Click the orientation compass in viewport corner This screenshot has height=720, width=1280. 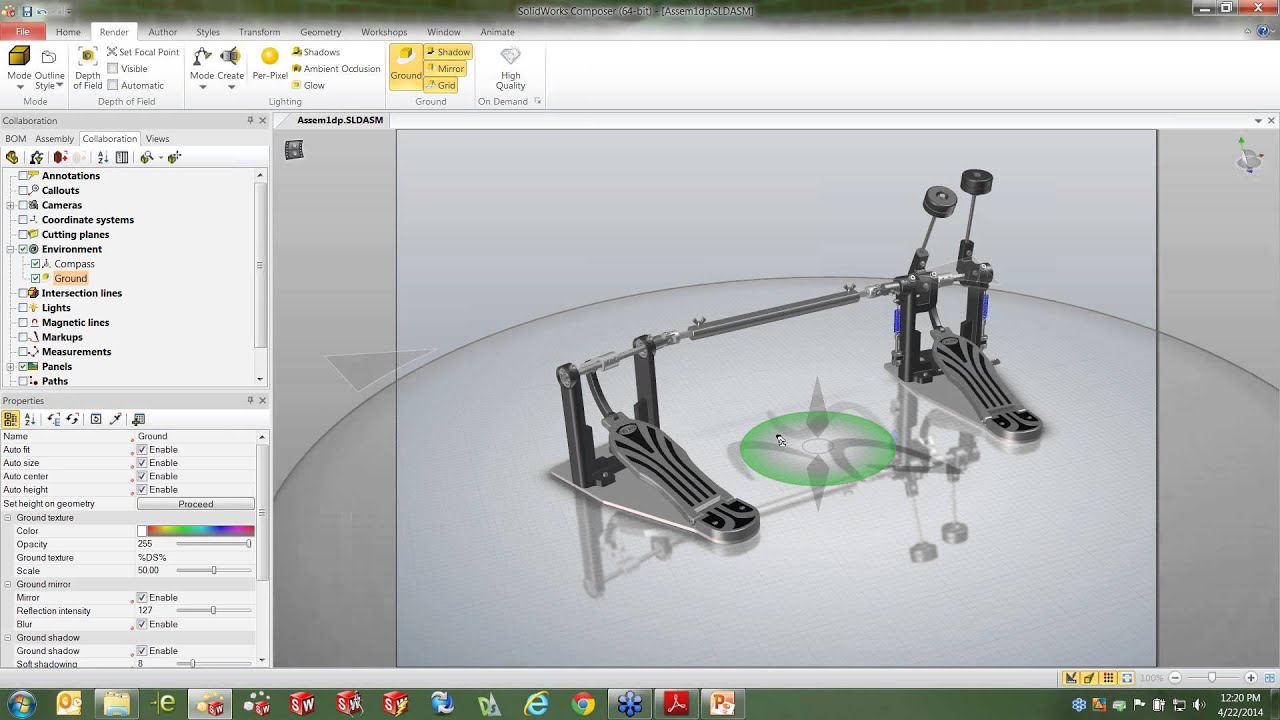click(x=1248, y=157)
